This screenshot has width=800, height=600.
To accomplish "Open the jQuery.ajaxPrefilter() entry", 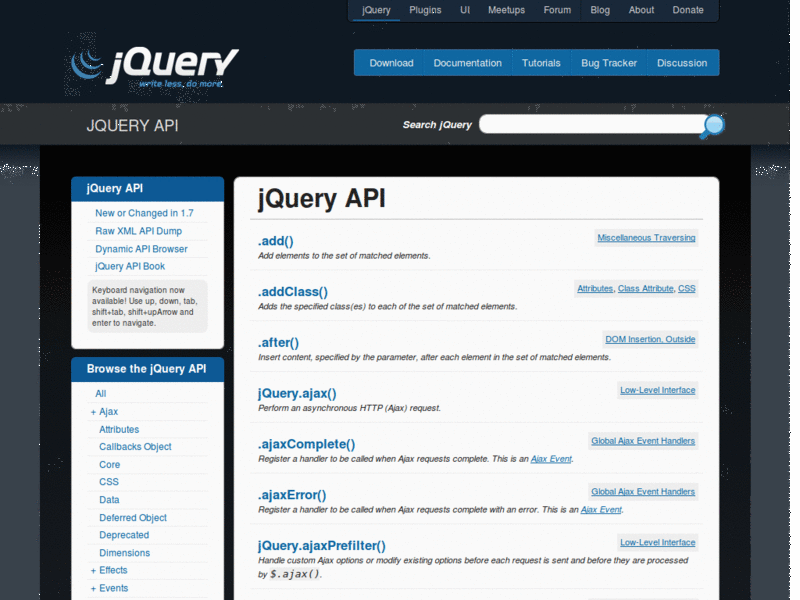I will click(321, 546).
